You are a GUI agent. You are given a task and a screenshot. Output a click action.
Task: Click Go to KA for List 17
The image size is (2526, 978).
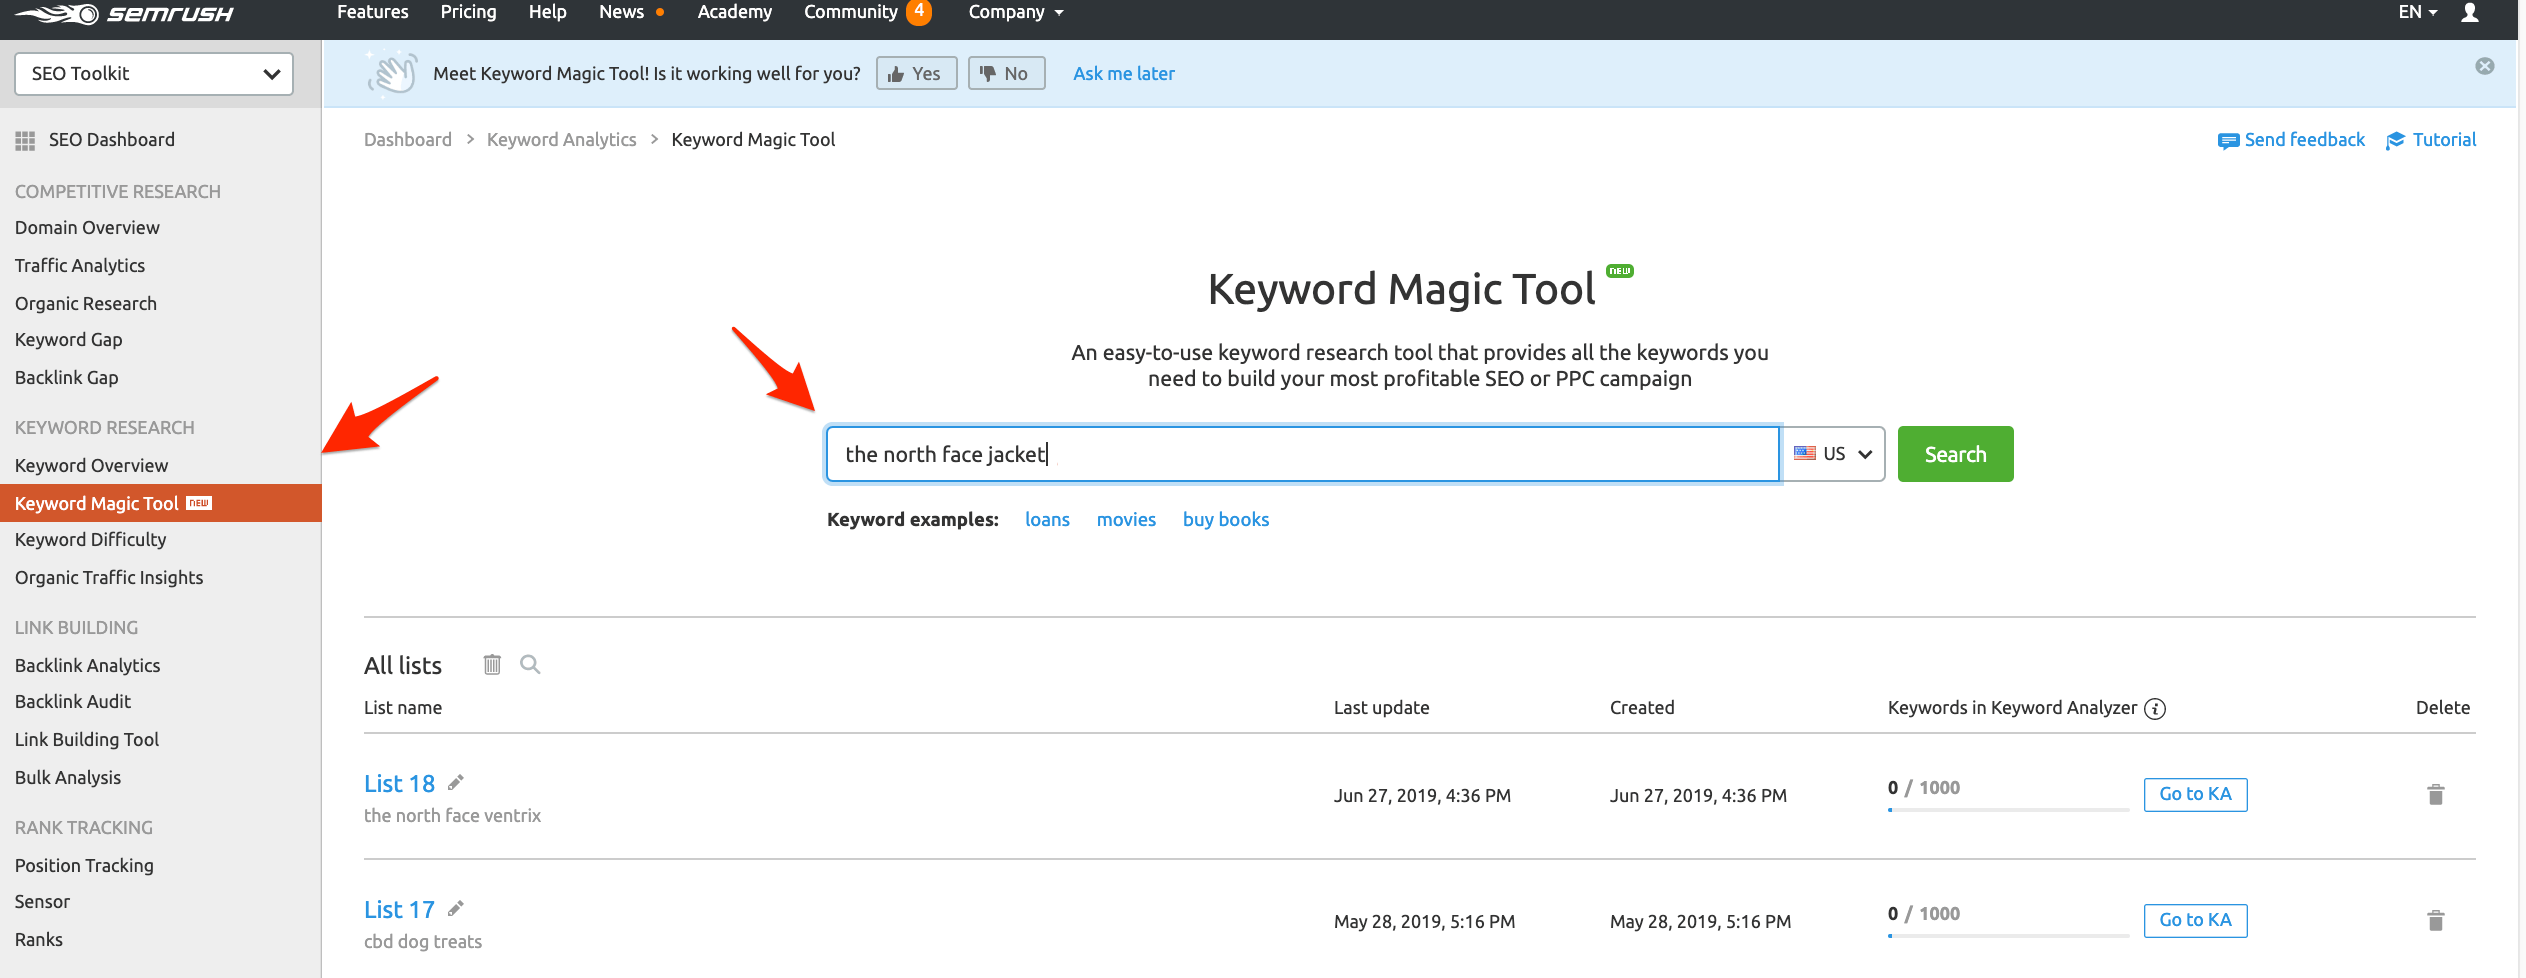point(2195,920)
